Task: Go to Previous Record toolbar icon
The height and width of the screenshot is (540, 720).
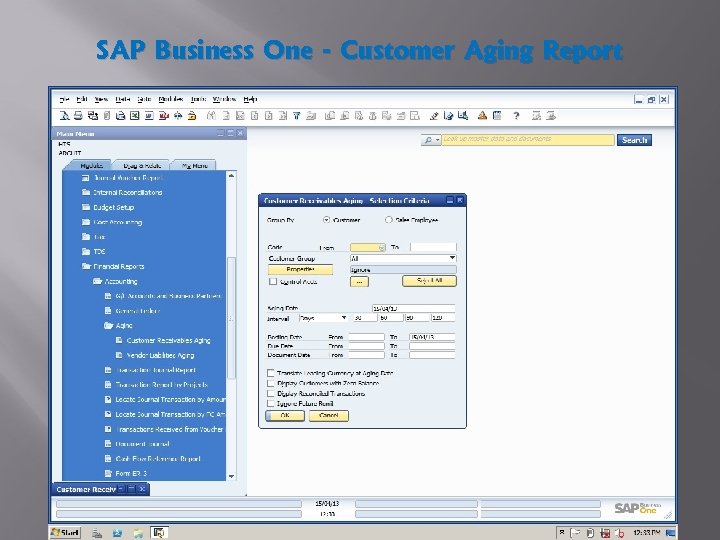Action: tap(254, 116)
